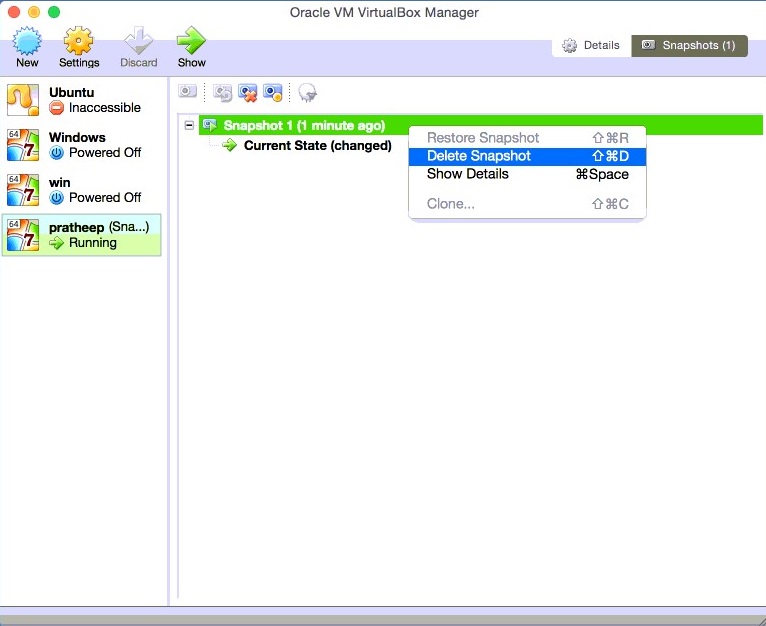This screenshot has height=626, width=766.
Task: Switch to the Snapshots (1) tab
Action: [689, 45]
